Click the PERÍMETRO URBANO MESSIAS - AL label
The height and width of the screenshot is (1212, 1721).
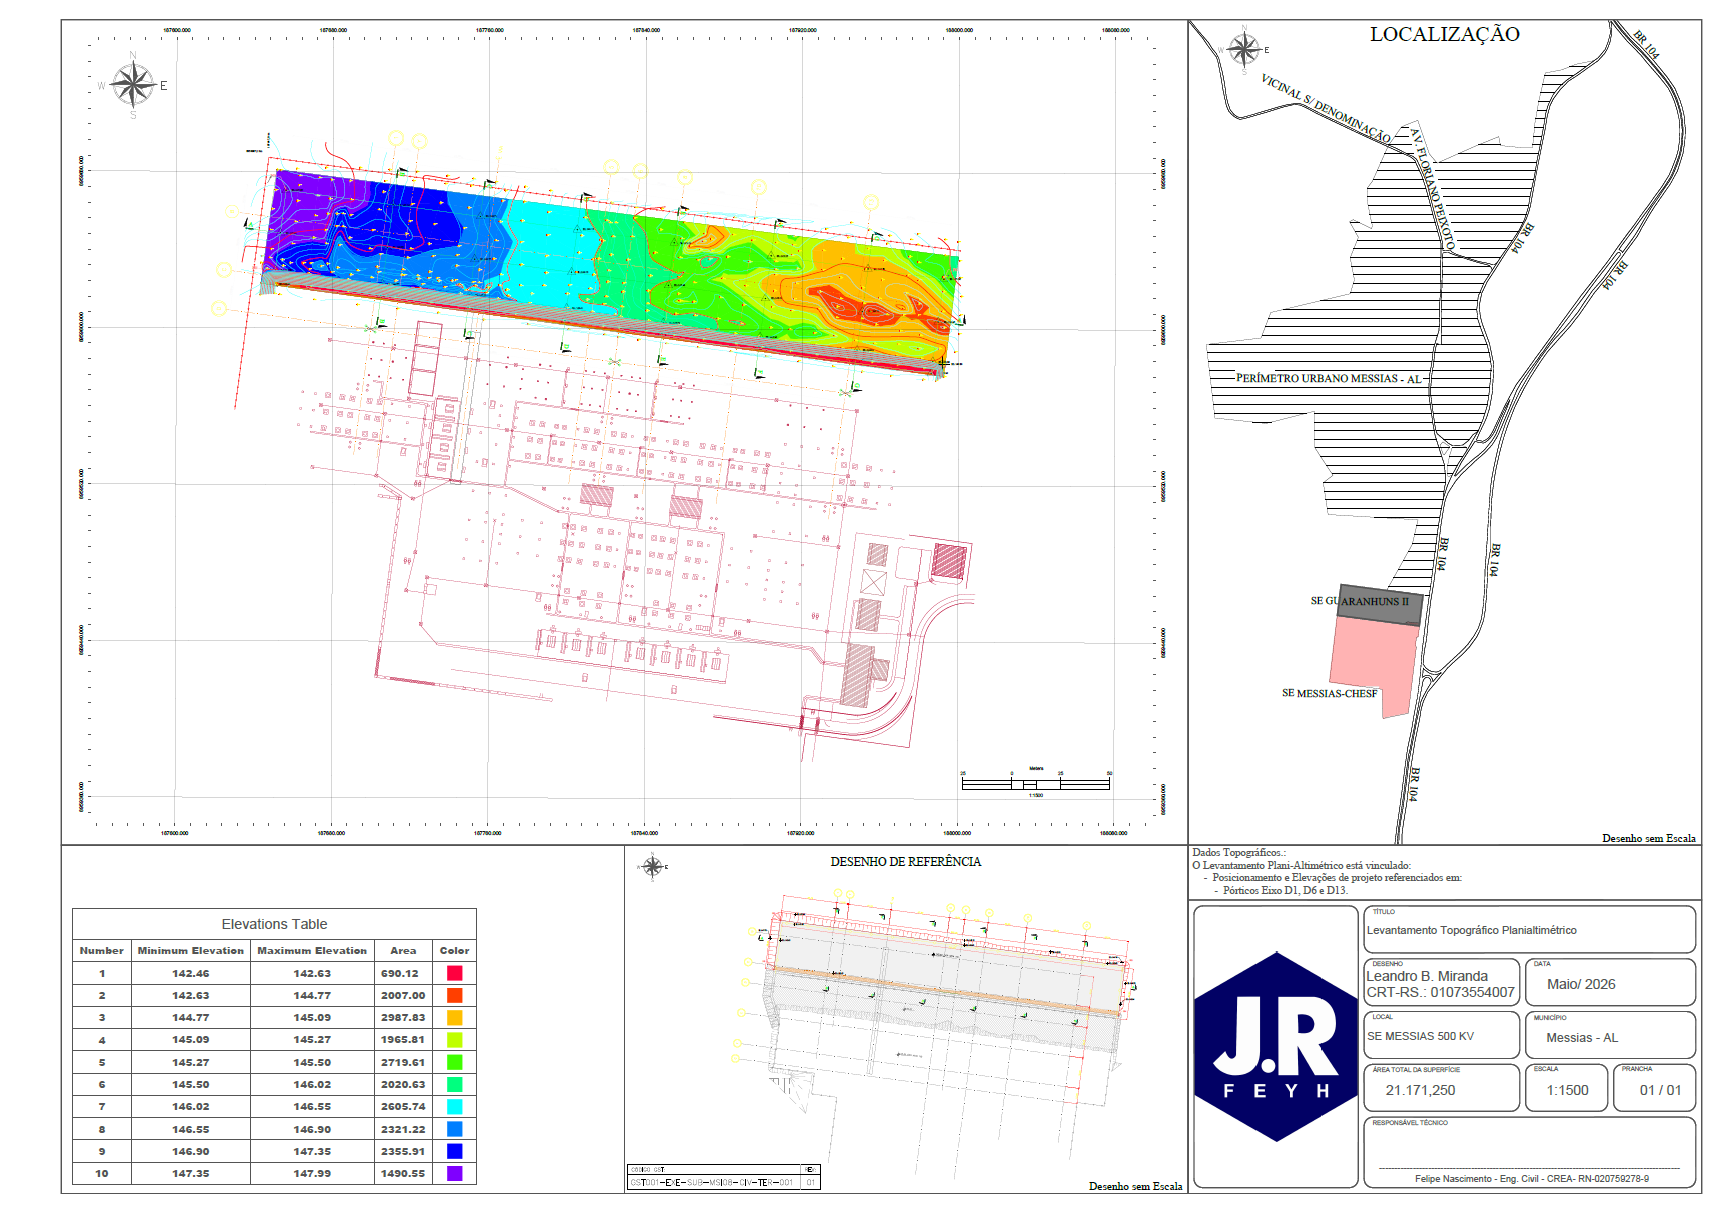coord(1328,378)
